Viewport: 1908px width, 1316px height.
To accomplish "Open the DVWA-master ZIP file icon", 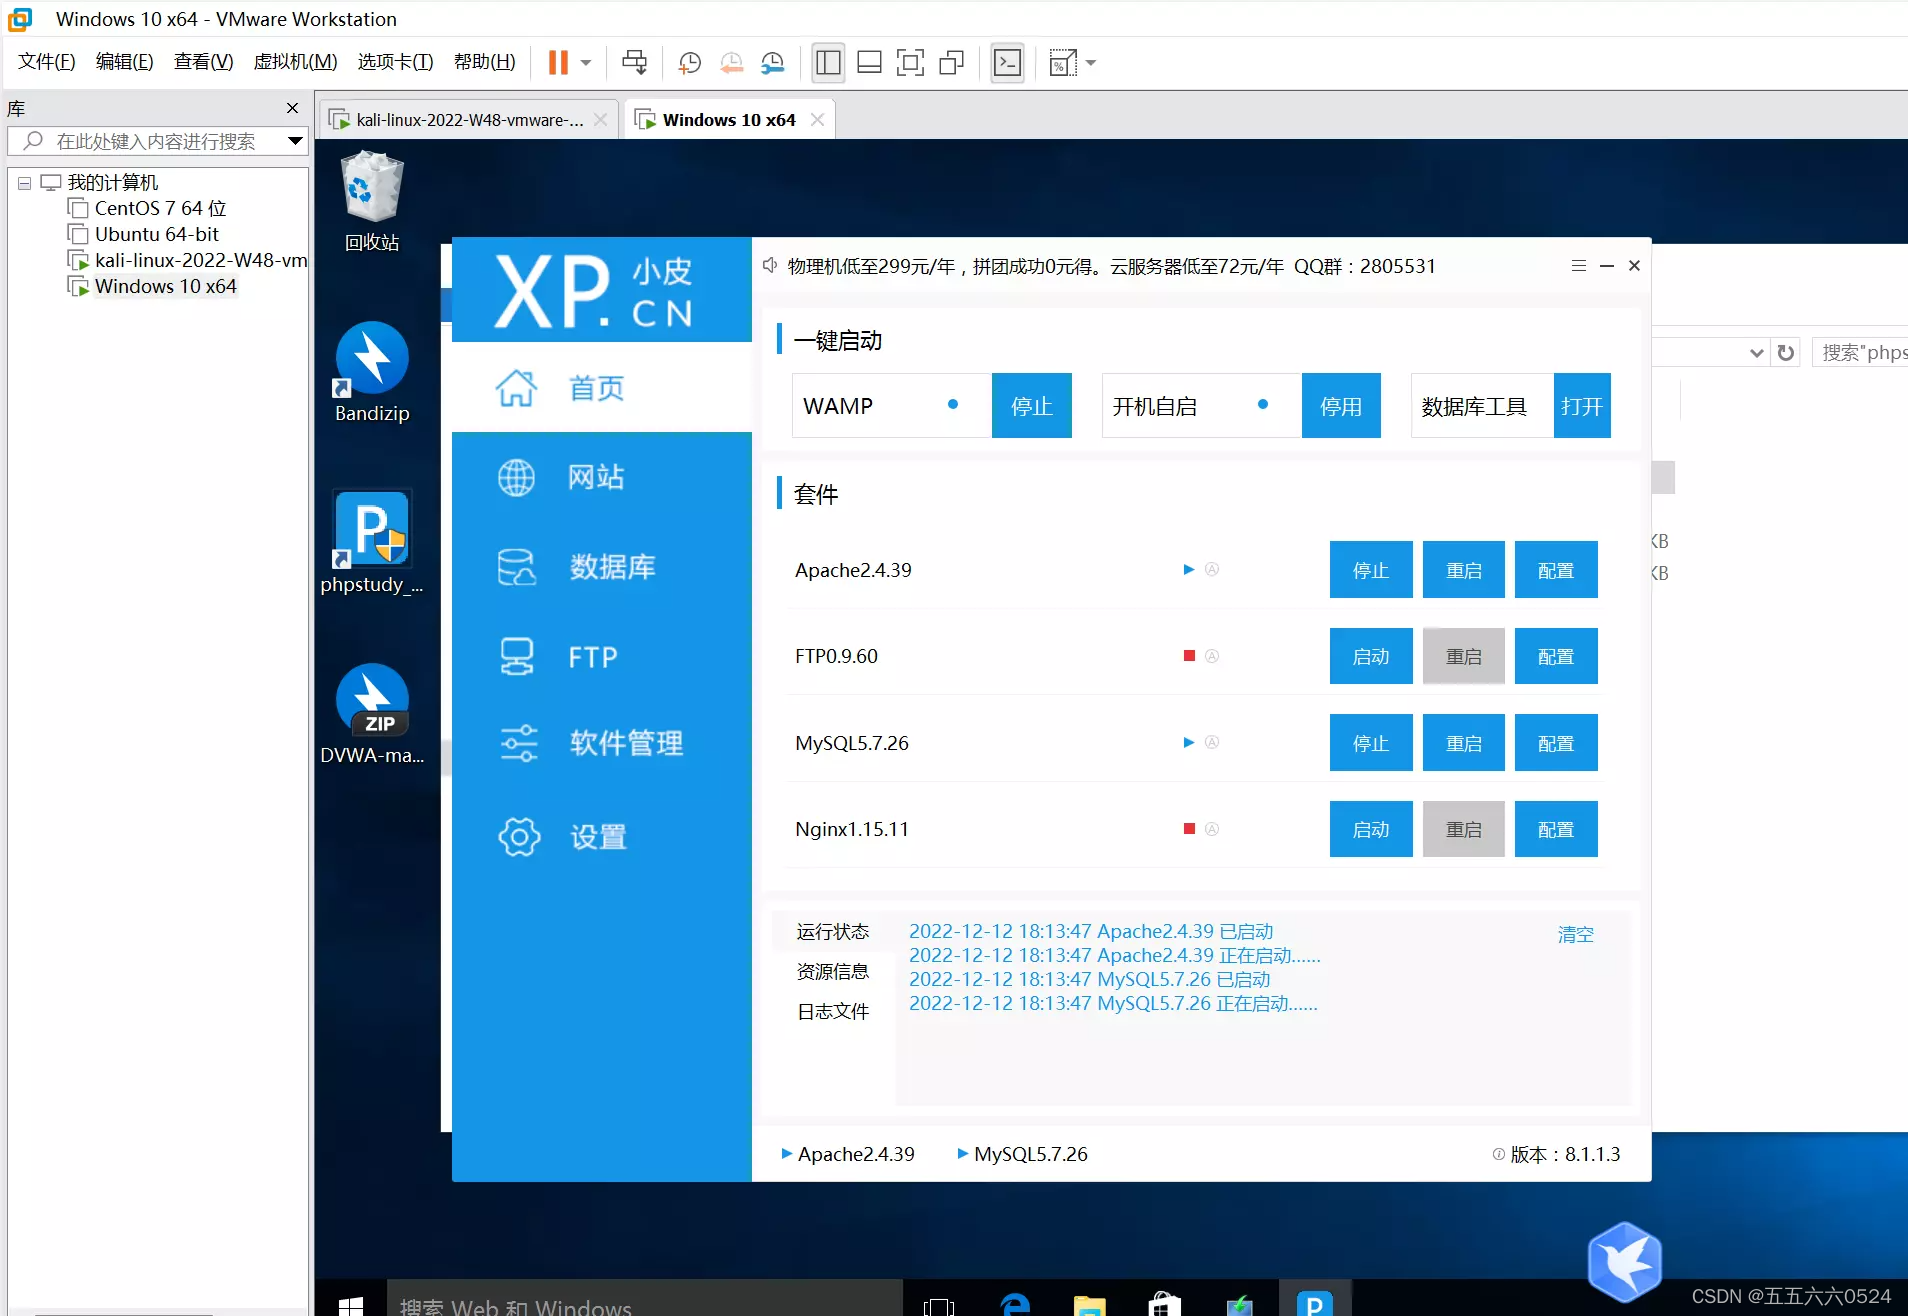I will pos(372,714).
